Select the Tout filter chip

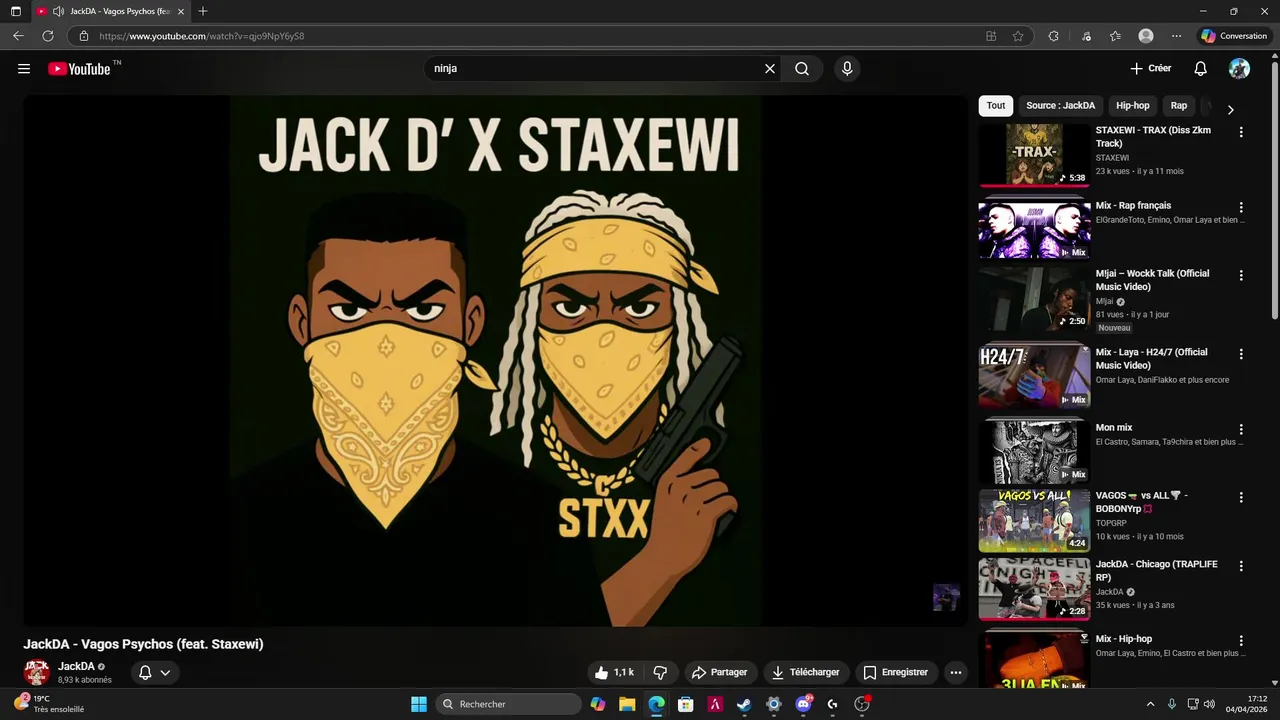click(996, 106)
